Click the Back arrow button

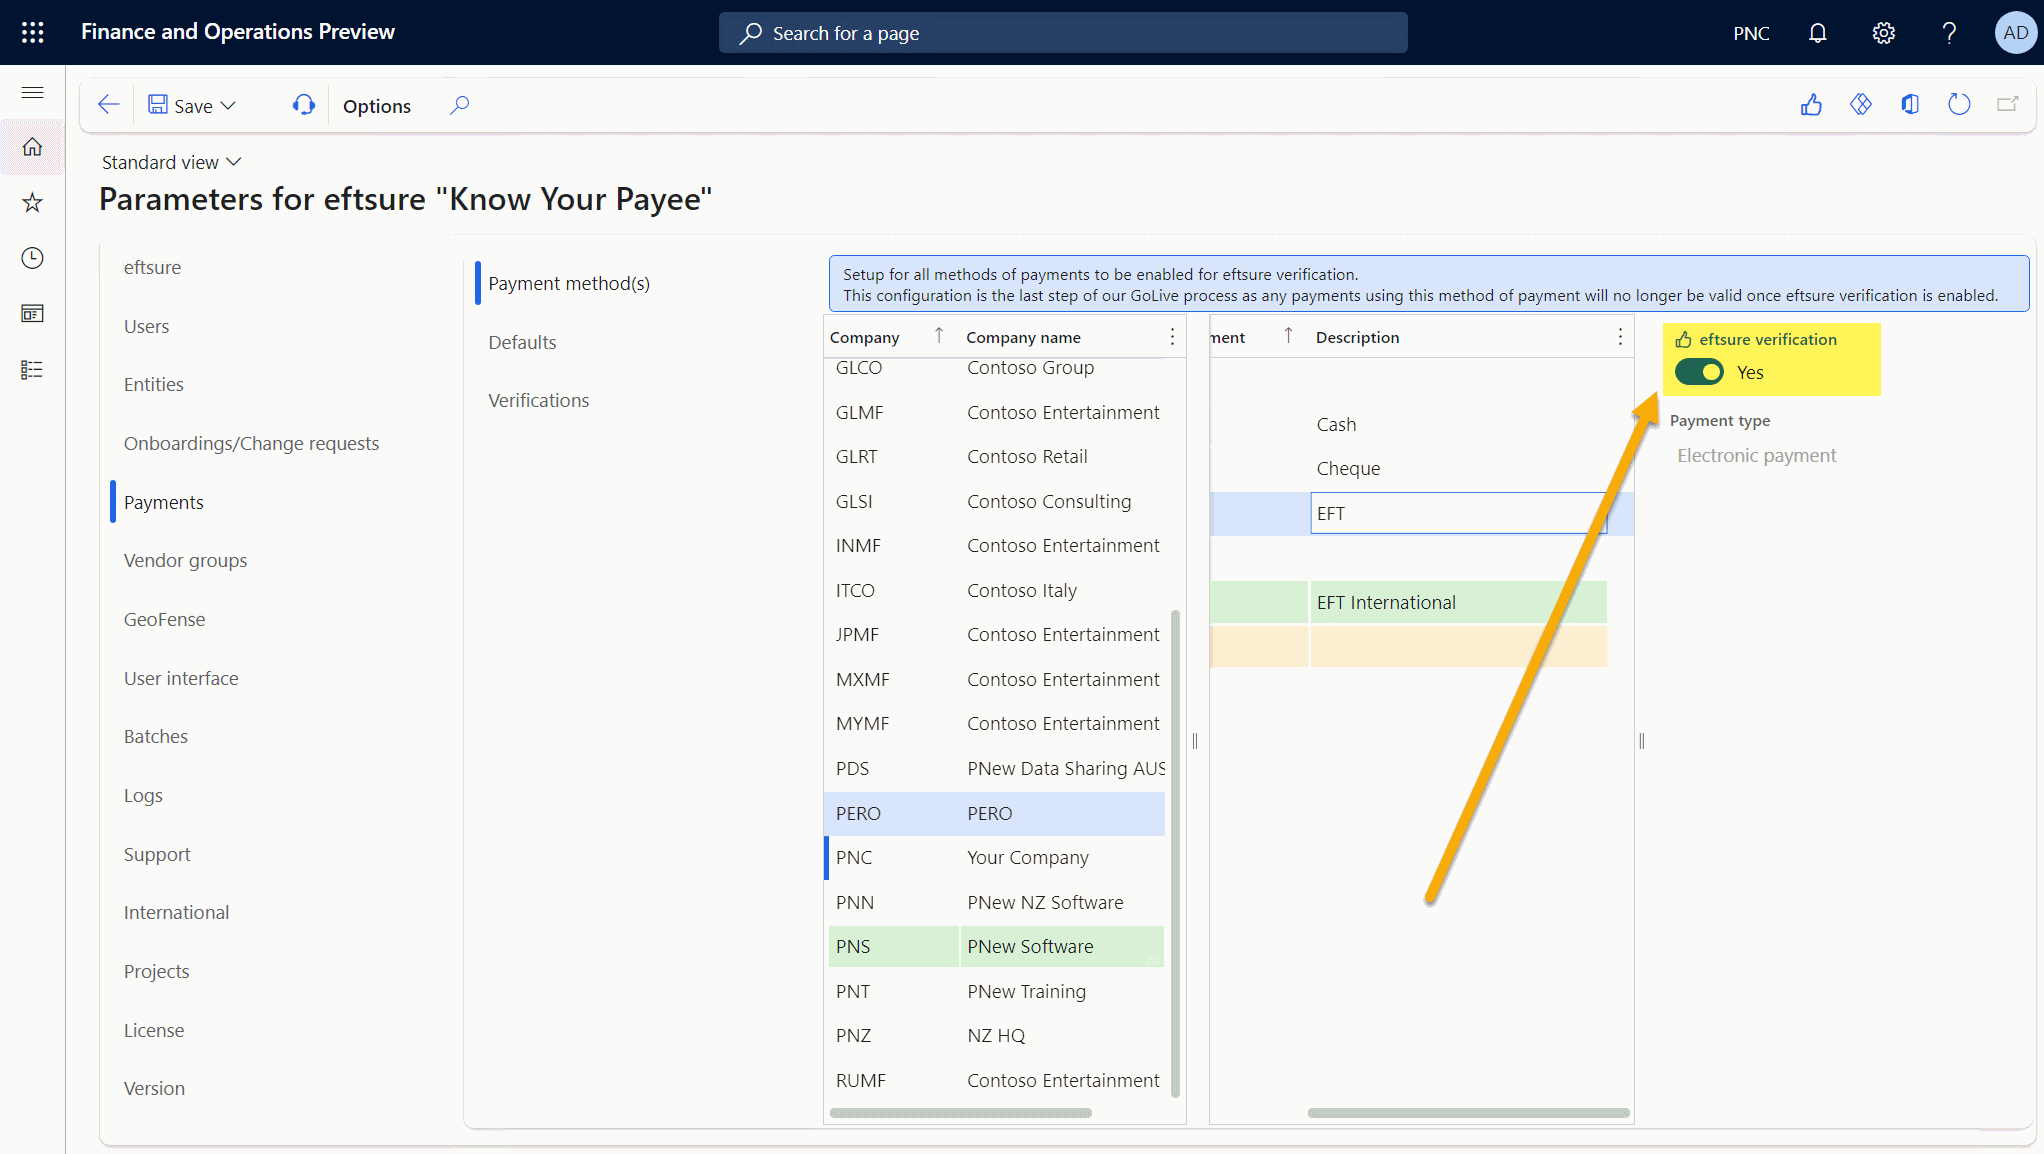(109, 105)
